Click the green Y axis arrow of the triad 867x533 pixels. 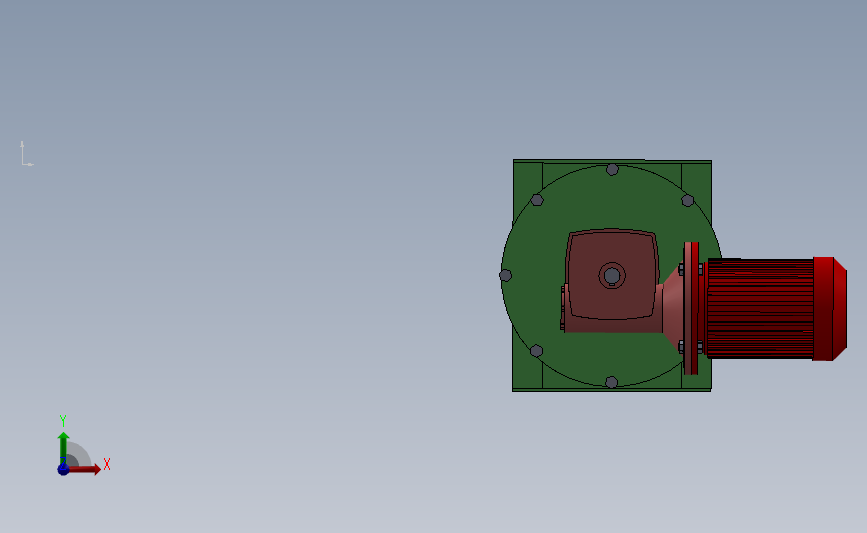coord(63,448)
